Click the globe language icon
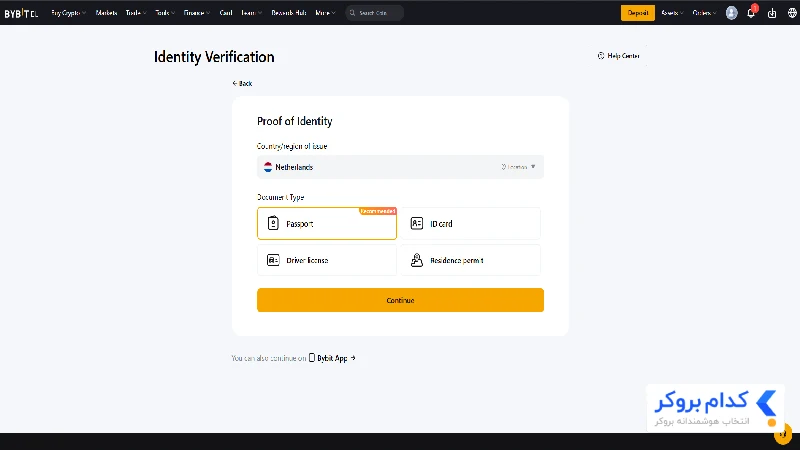Image resolution: width=800 pixels, height=450 pixels. coord(792,13)
